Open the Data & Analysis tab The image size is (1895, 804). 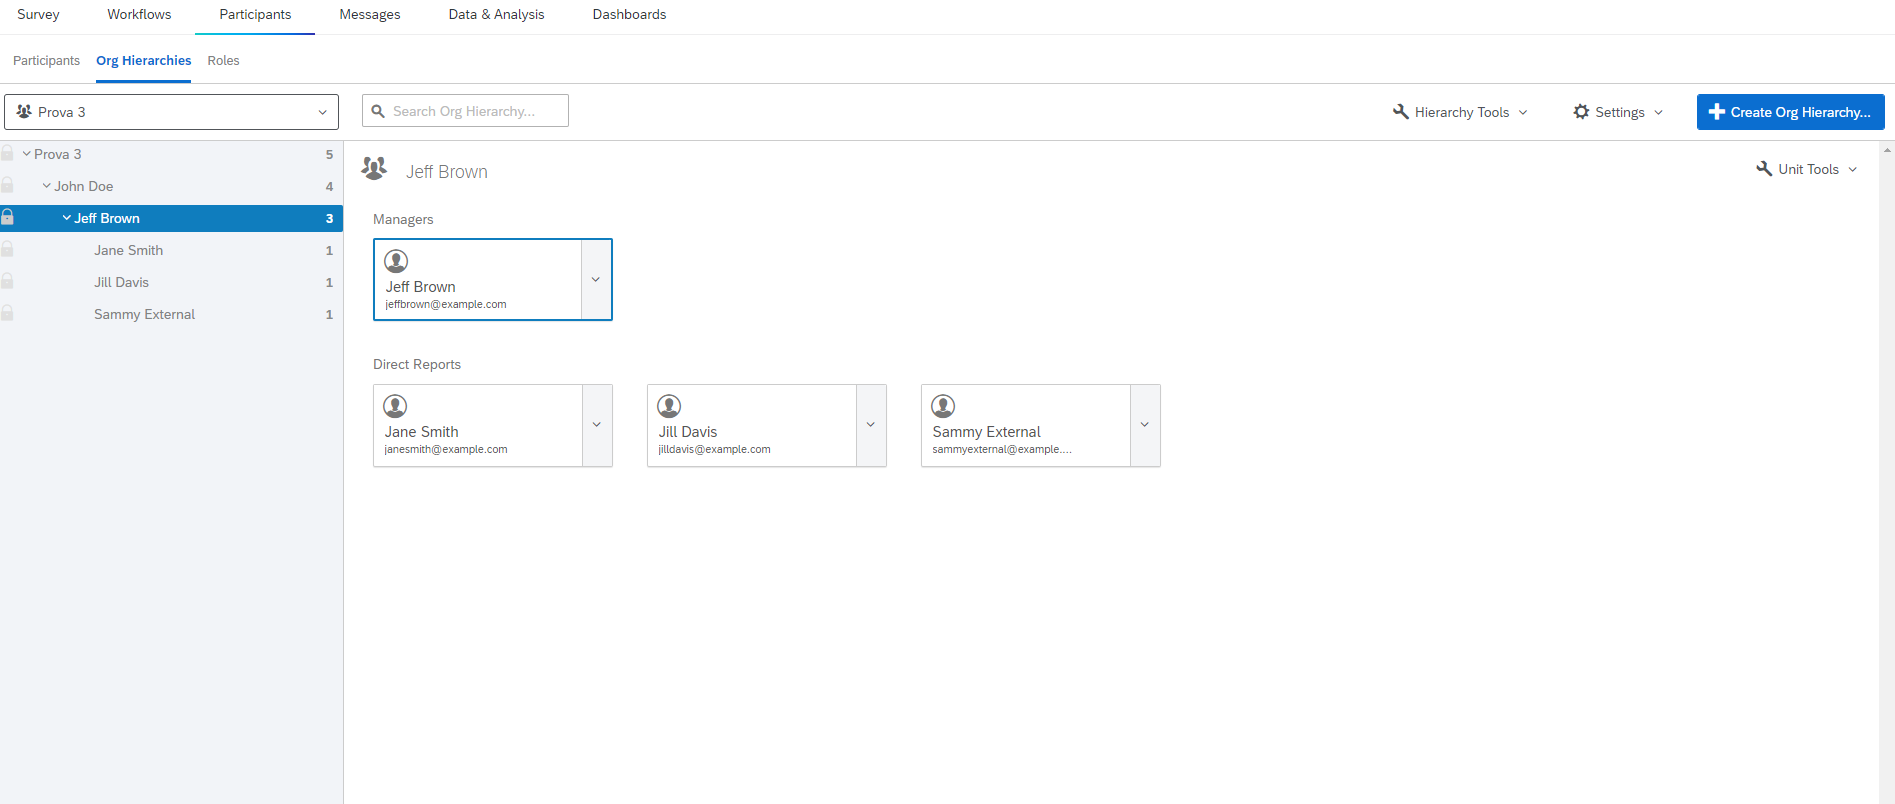pyautogui.click(x=496, y=15)
